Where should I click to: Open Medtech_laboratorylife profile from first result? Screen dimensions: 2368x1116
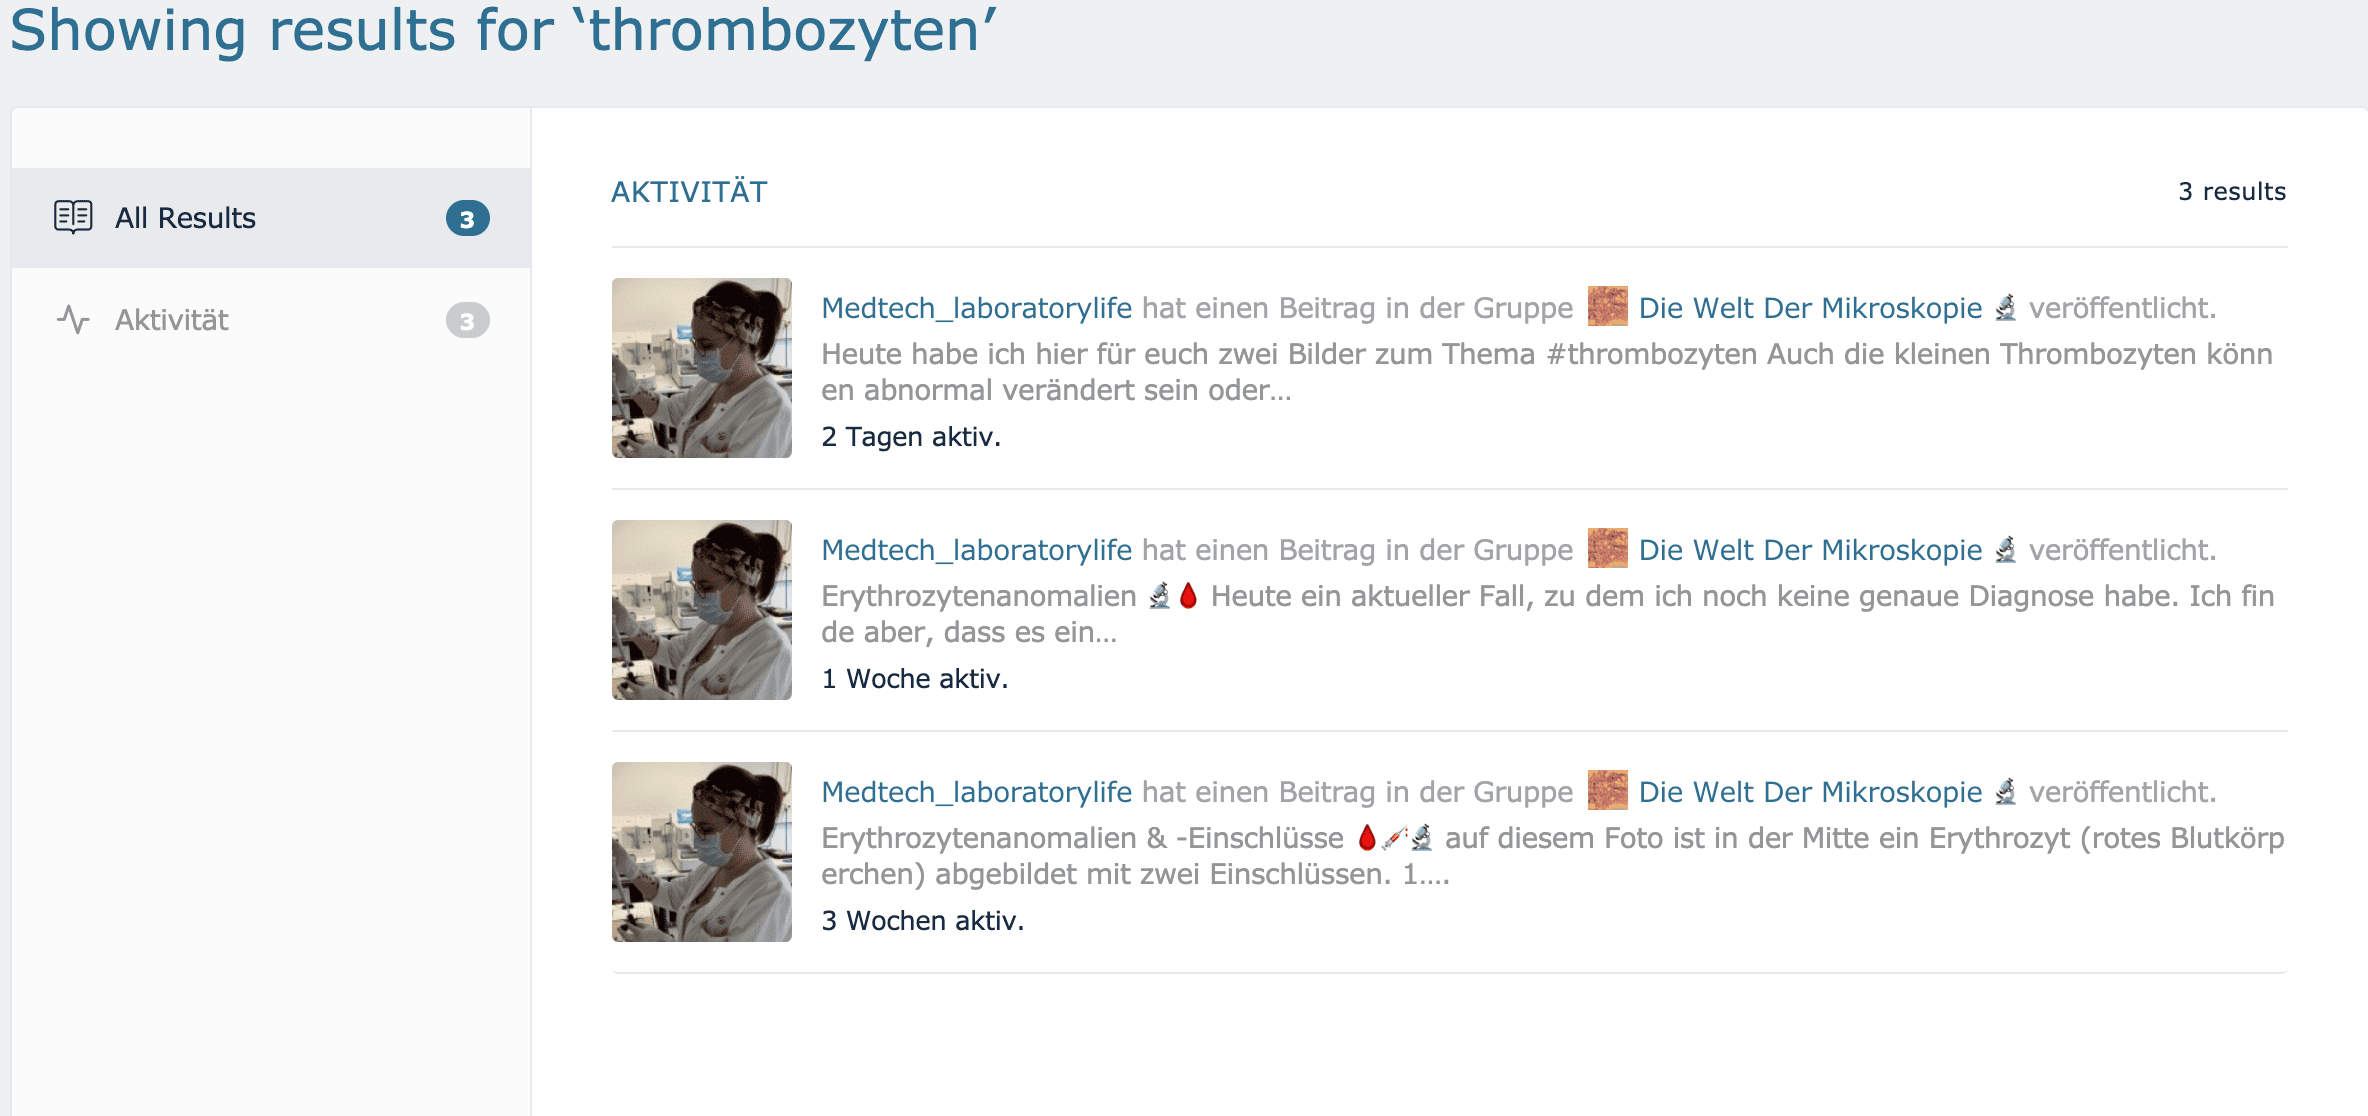pyautogui.click(x=976, y=308)
